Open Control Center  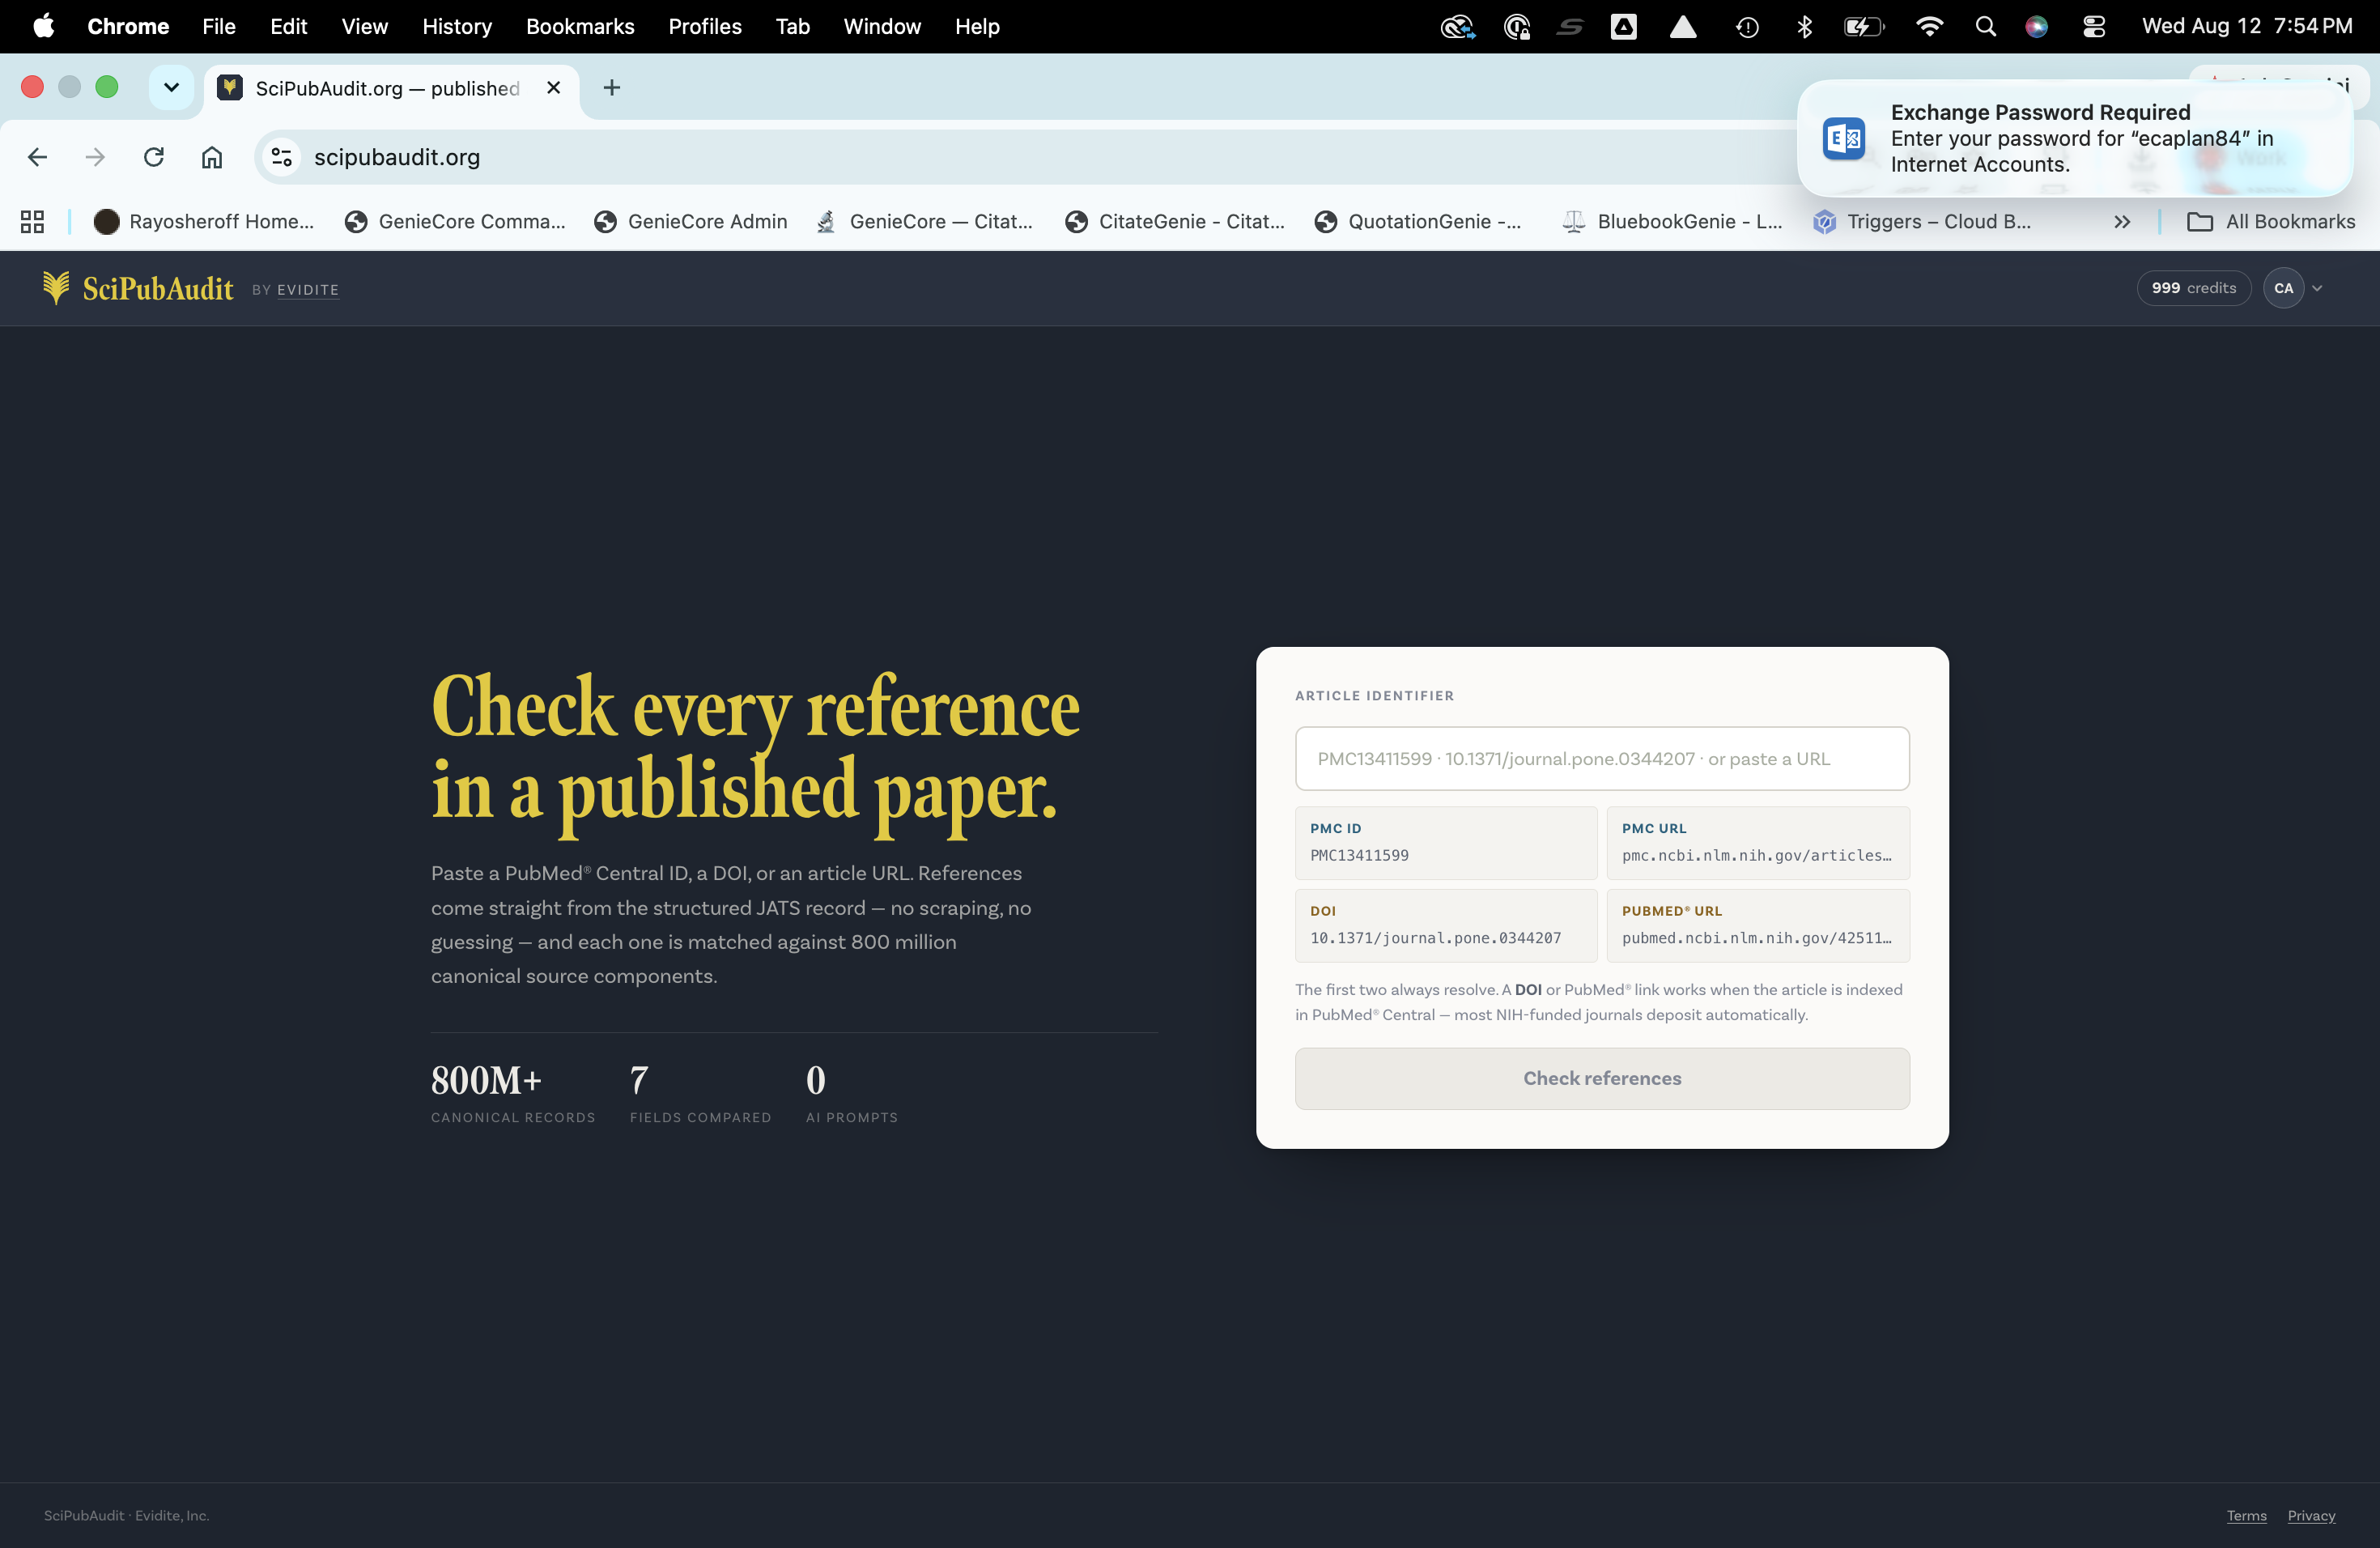[2094, 26]
